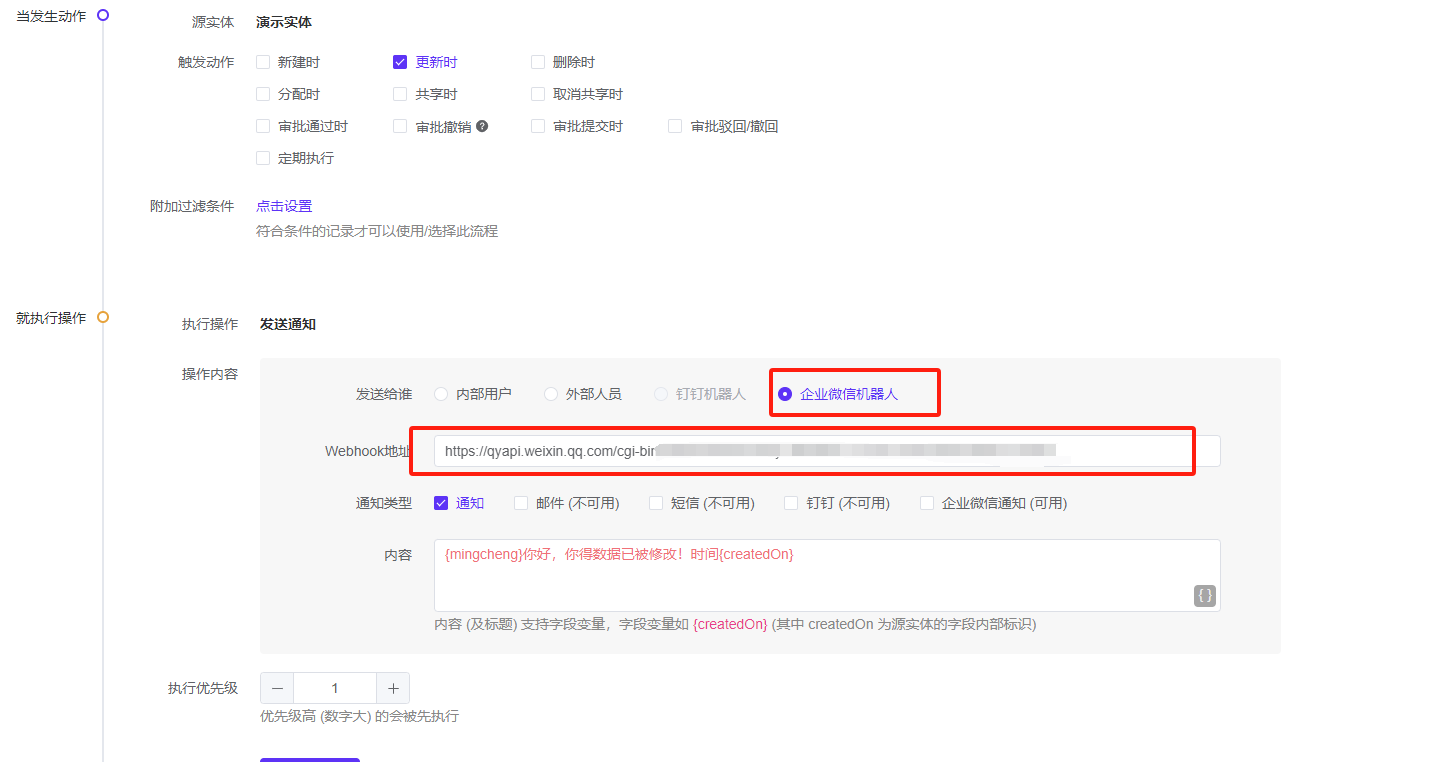Click the priority number input field
The image size is (1447, 762).
(335, 688)
